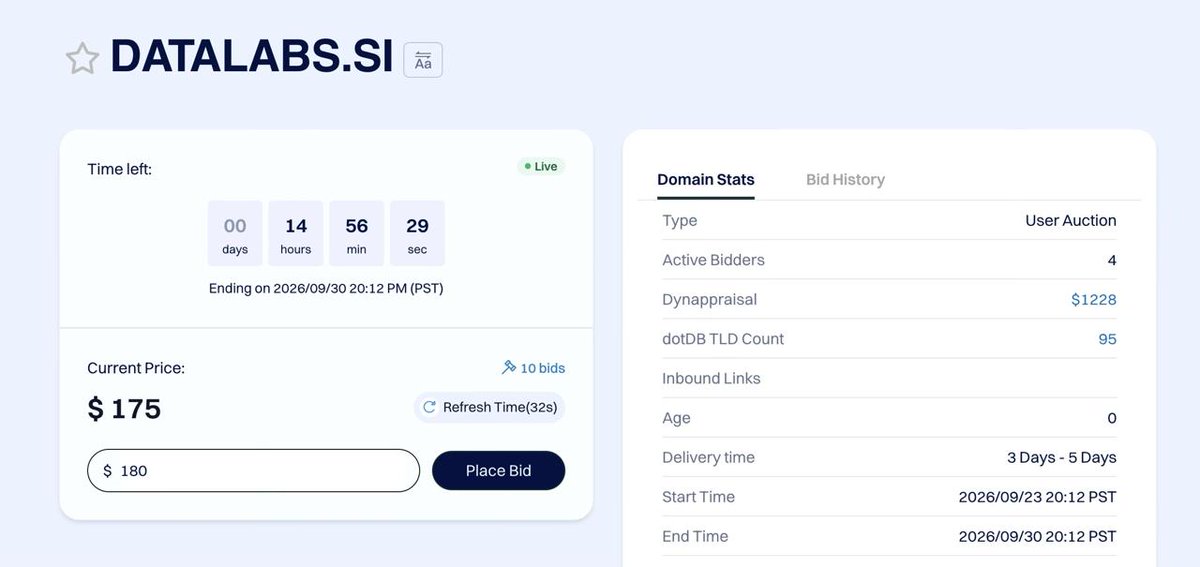Screen dimensions: 1200x567
Task: Open the dotDB TLD Count value 95
Action: 1107,339
